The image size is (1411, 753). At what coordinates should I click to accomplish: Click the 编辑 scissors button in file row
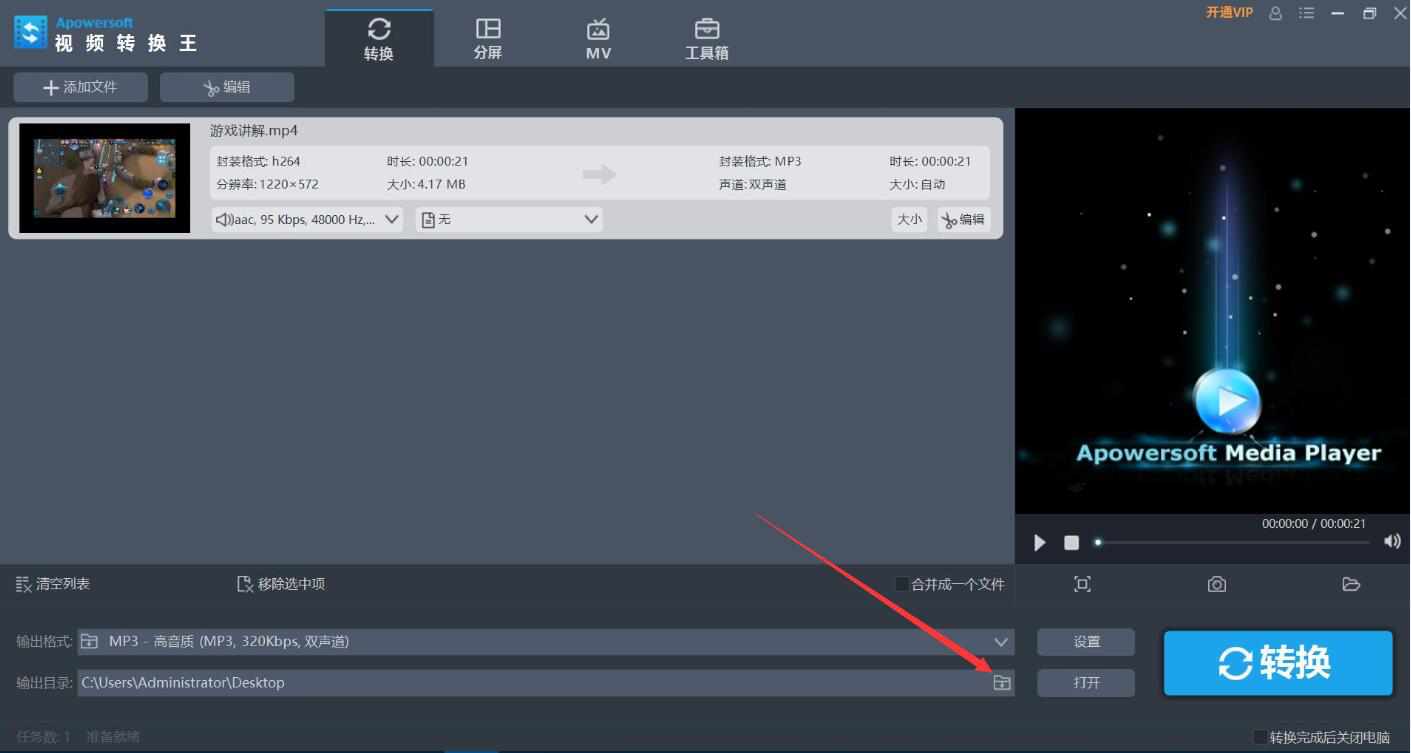(964, 219)
